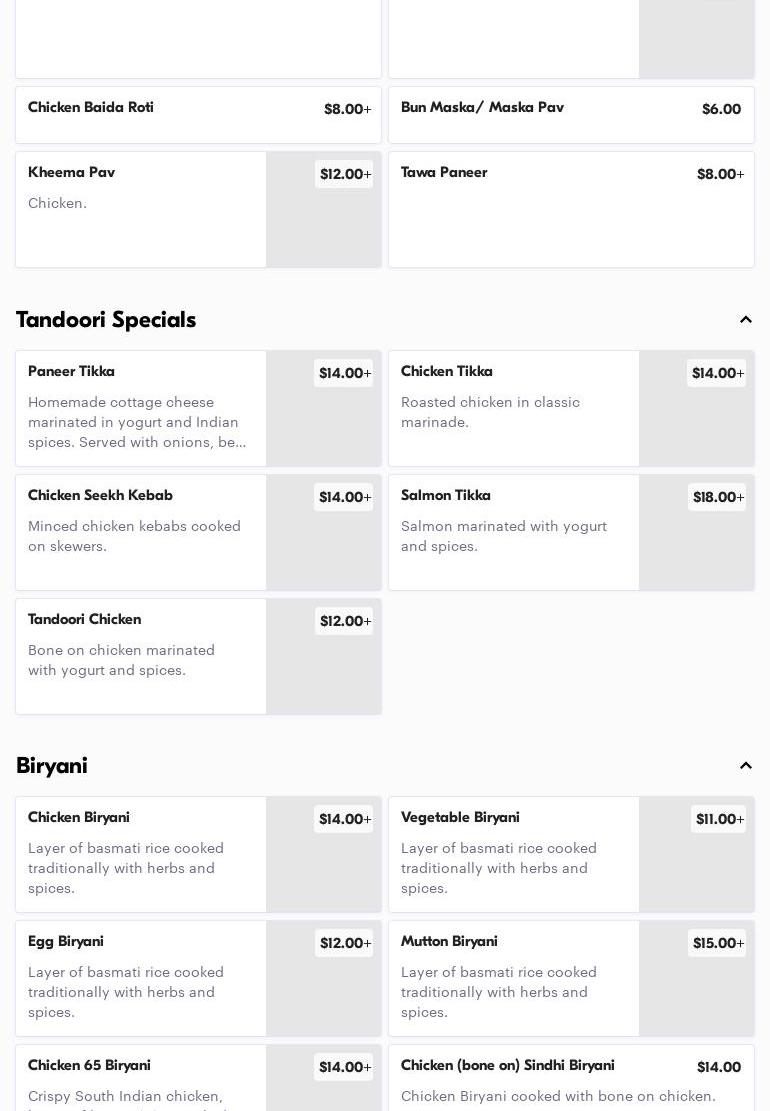
Task: Click the Mutton Biryani $15.00 price
Action: 717,943
